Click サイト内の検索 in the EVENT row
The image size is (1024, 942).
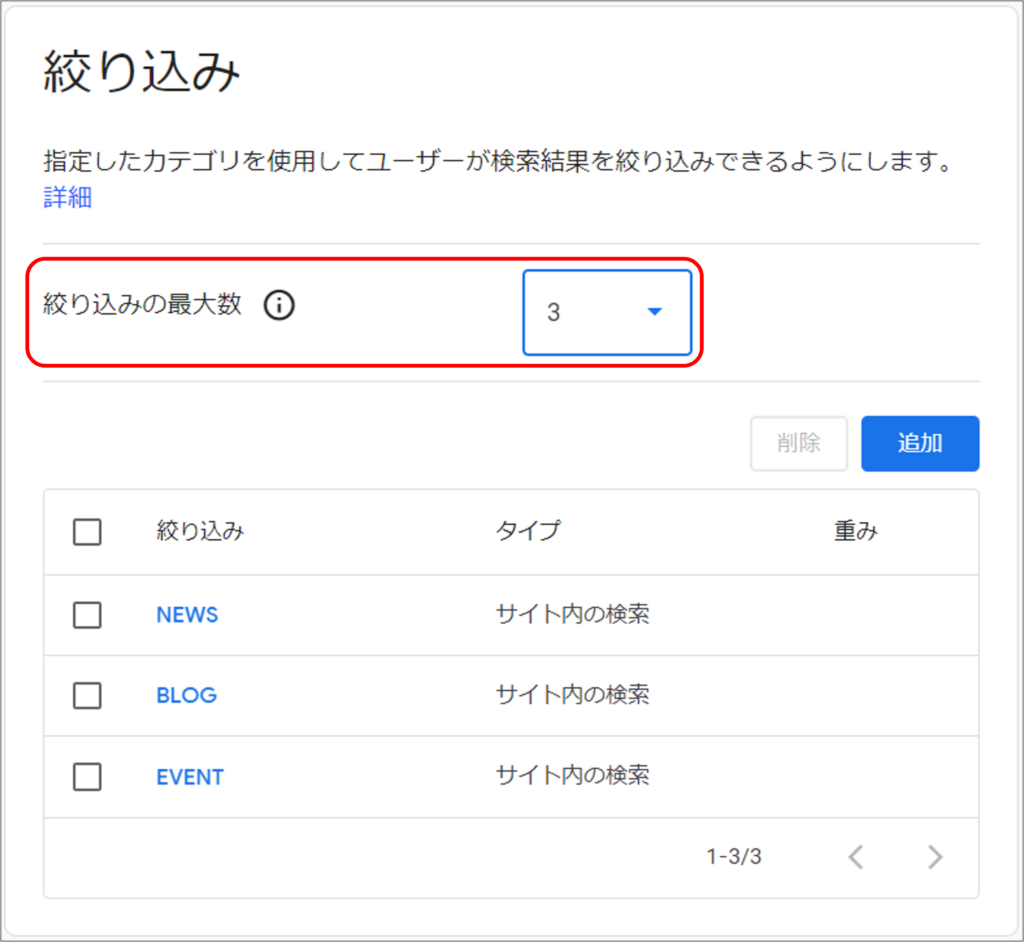[x=572, y=776]
